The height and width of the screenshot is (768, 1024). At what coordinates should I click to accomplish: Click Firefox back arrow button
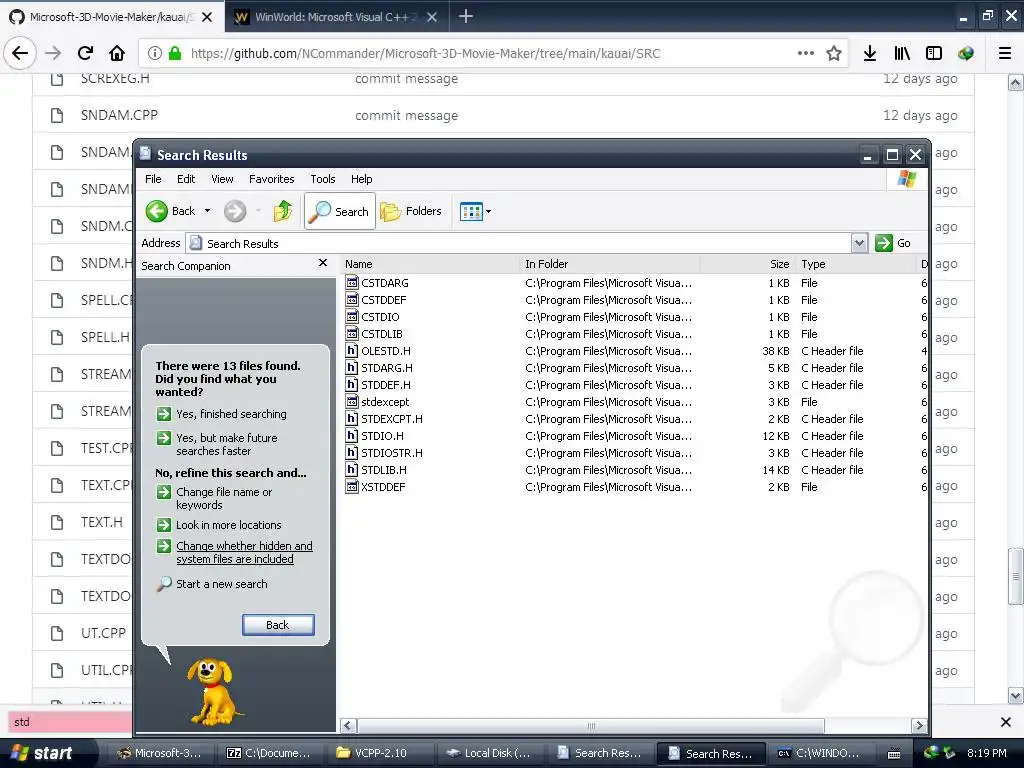coord(20,53)
